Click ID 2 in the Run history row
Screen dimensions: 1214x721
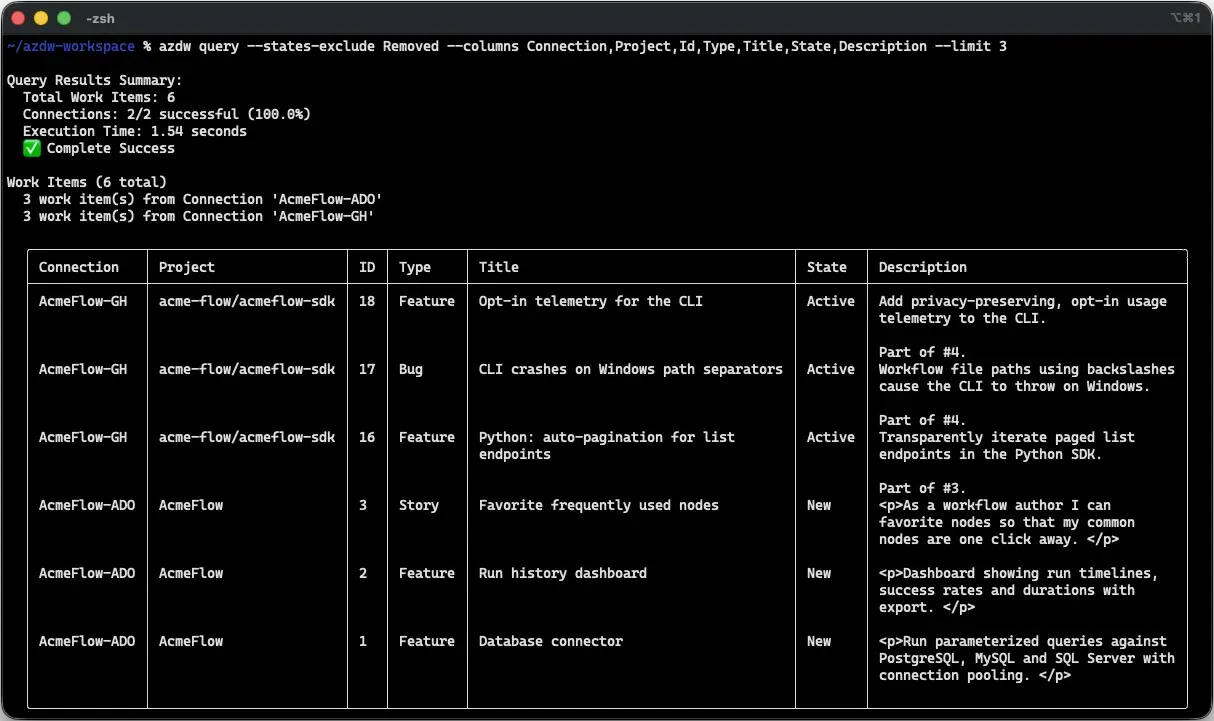363,573
